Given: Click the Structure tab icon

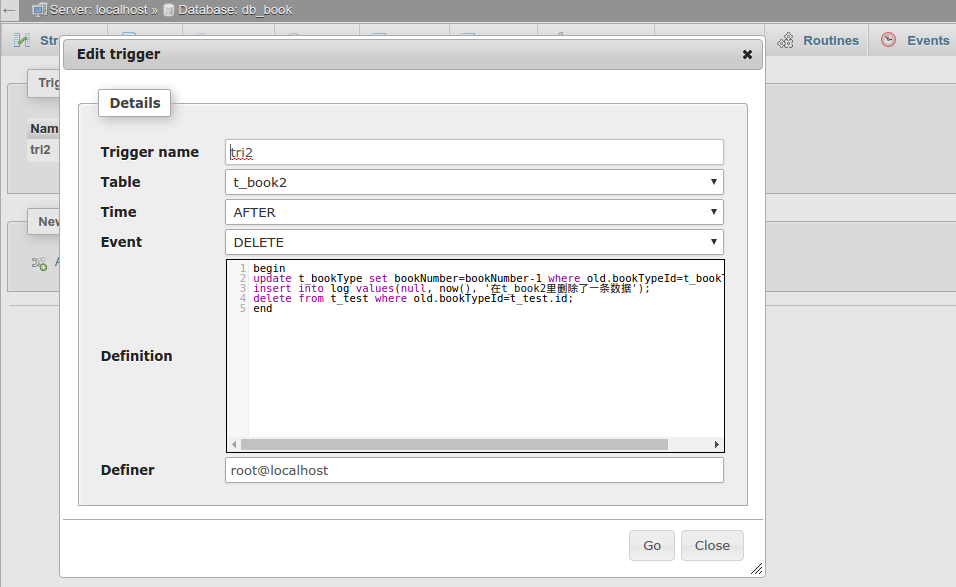Looking at the screenshot, I should coord(22,40).
